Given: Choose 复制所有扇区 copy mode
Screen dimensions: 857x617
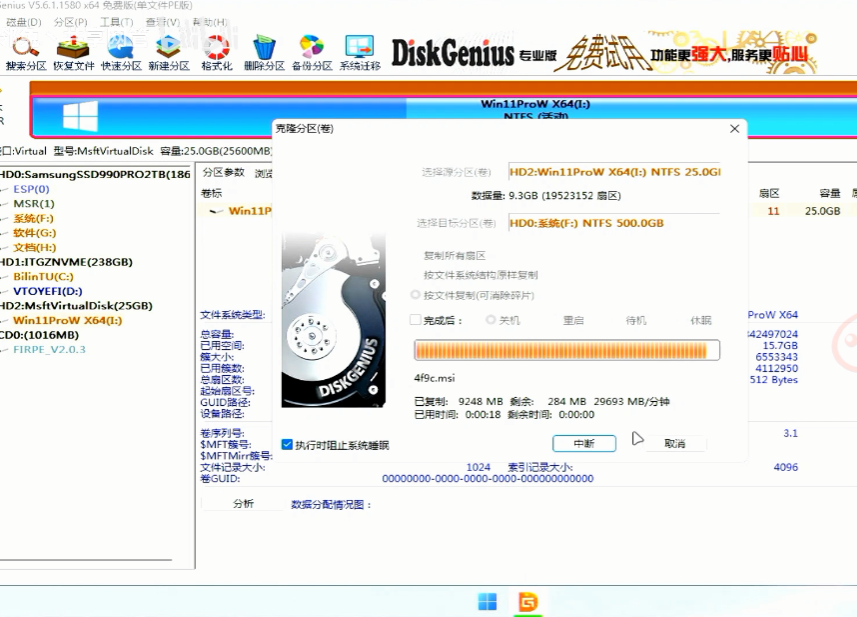Looking at the screenshot, I should pyautogui.click(x=455, y=255).
